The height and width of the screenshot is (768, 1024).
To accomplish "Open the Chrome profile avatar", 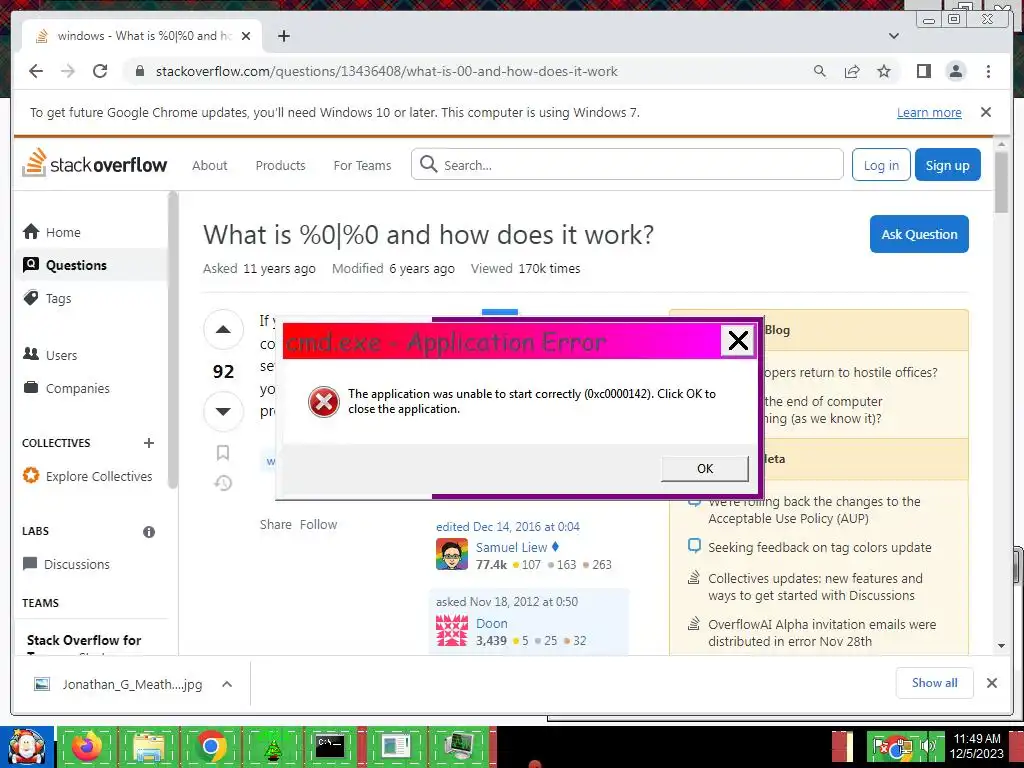I will (x=956, y=71).
